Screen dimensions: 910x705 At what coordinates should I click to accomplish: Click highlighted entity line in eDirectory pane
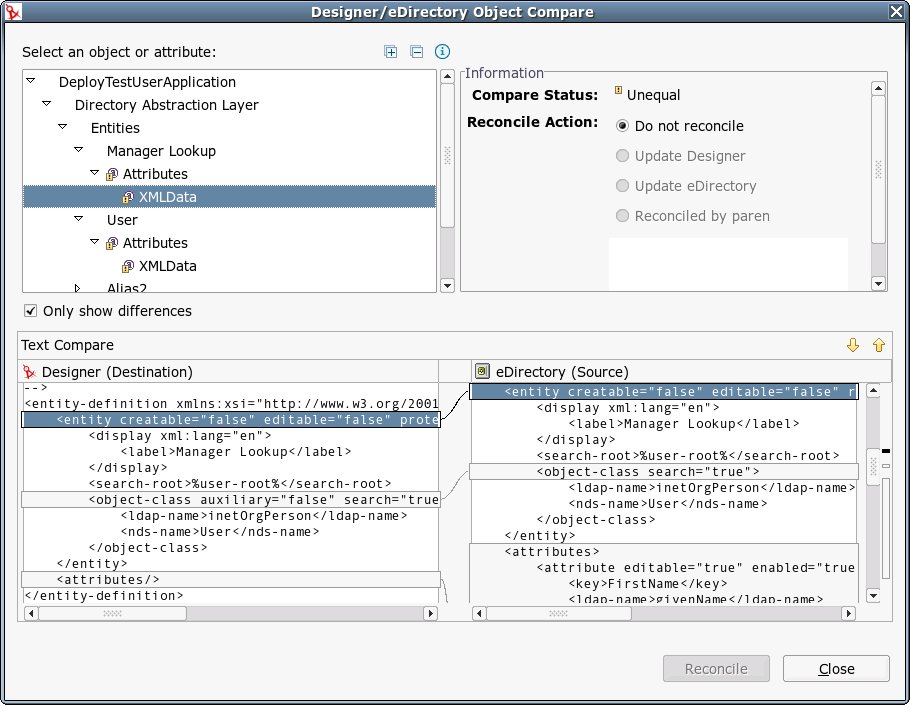click(663, 392)
